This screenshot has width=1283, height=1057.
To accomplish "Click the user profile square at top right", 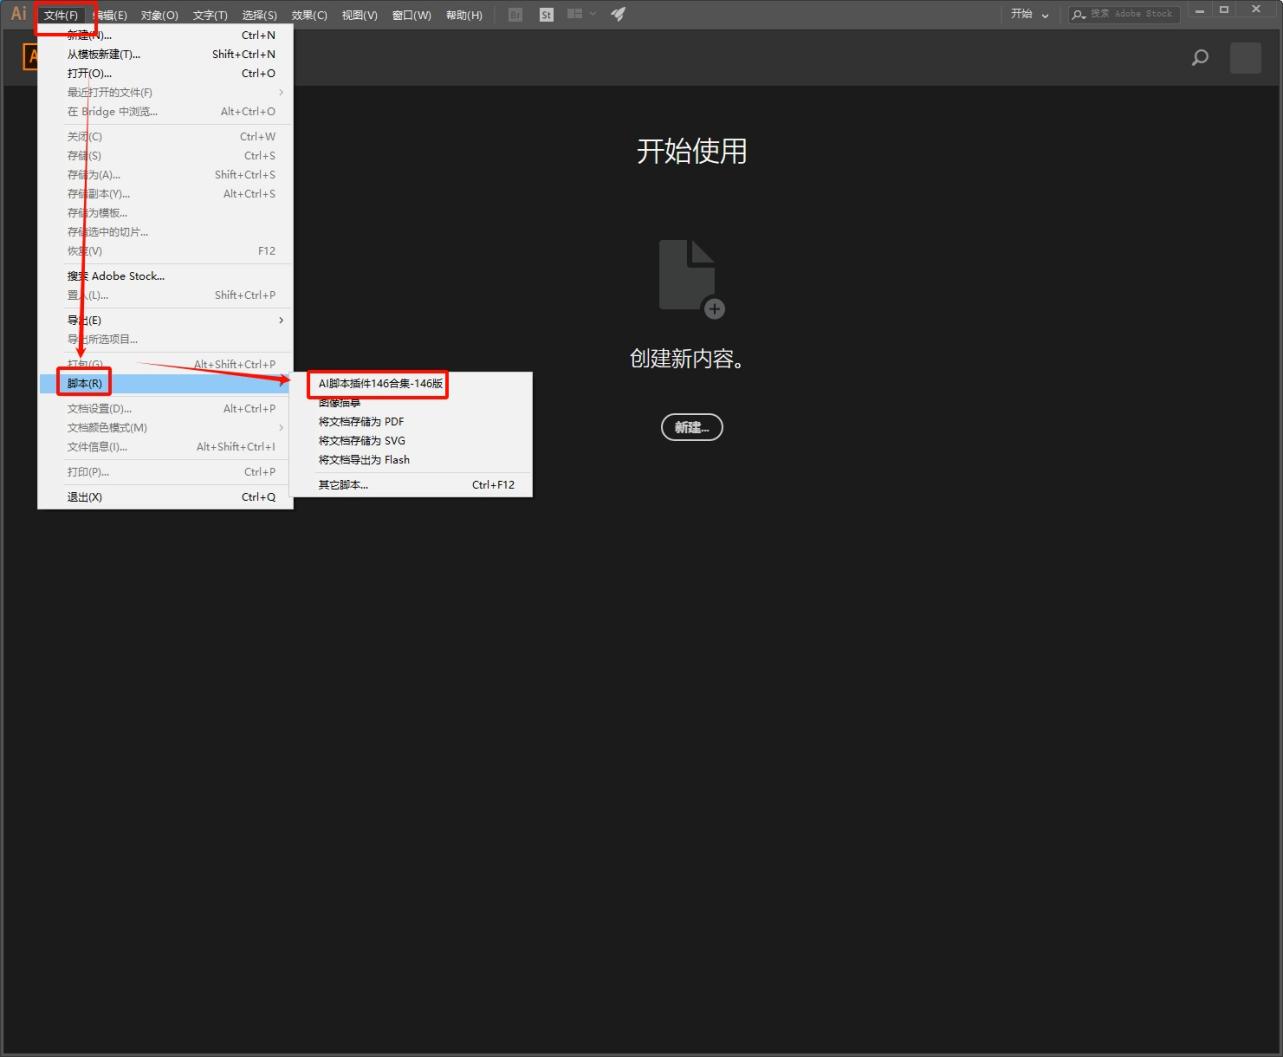I will 1245,58.
